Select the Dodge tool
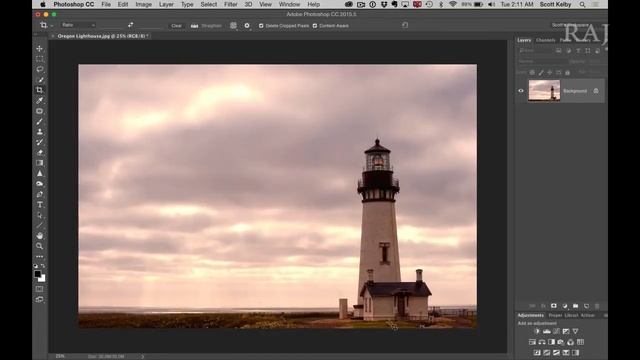 pos(40,184)
